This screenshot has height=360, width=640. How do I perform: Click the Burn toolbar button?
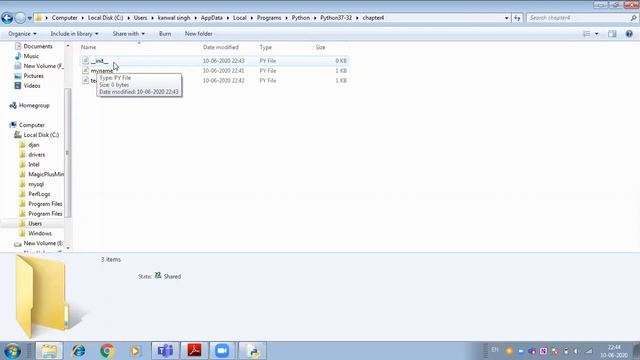coord(165,34)
